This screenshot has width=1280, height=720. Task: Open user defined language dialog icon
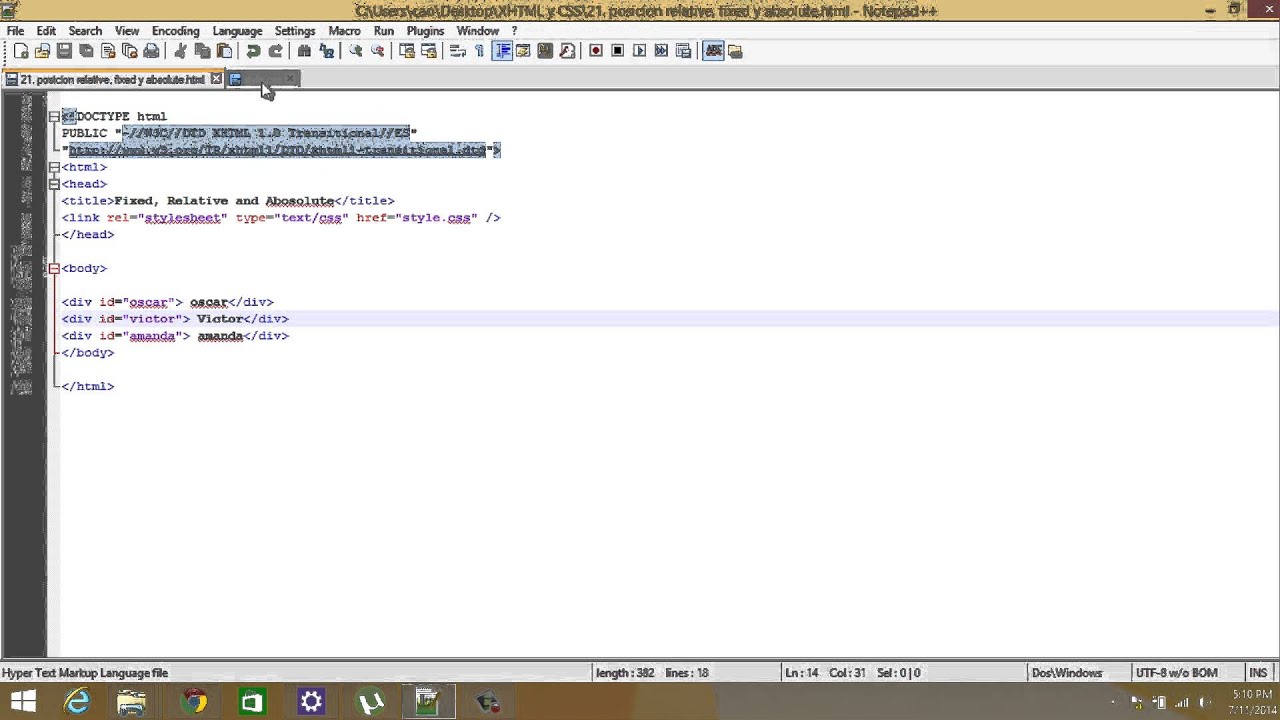523,51
